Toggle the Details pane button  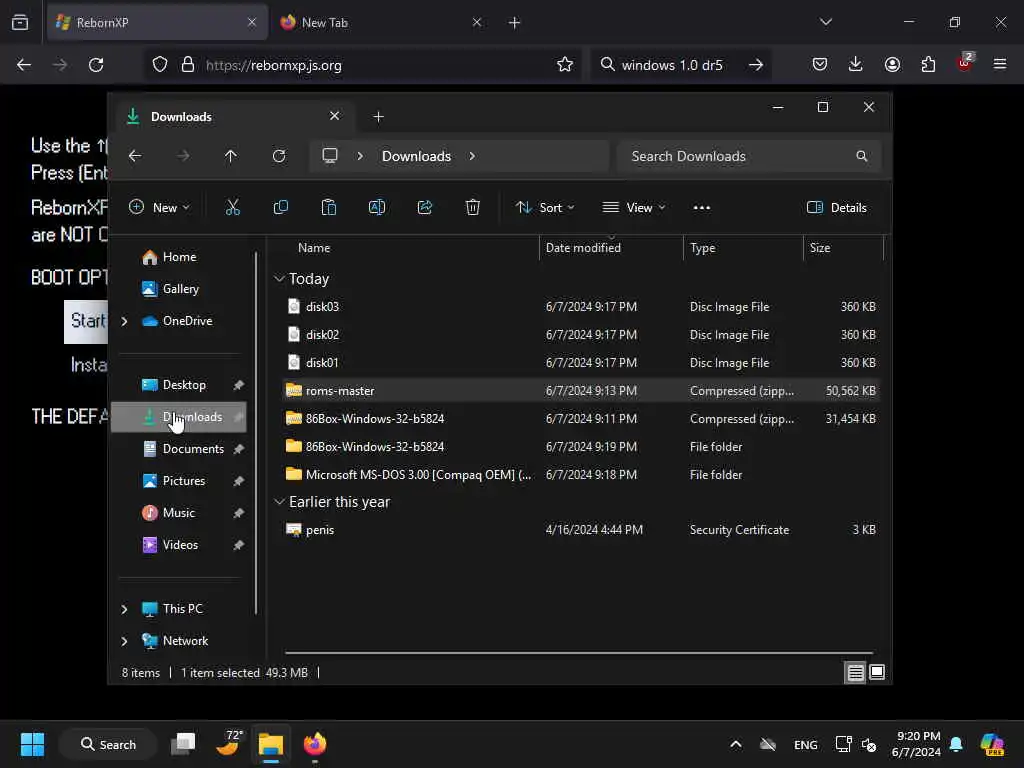tap(837, 208)
